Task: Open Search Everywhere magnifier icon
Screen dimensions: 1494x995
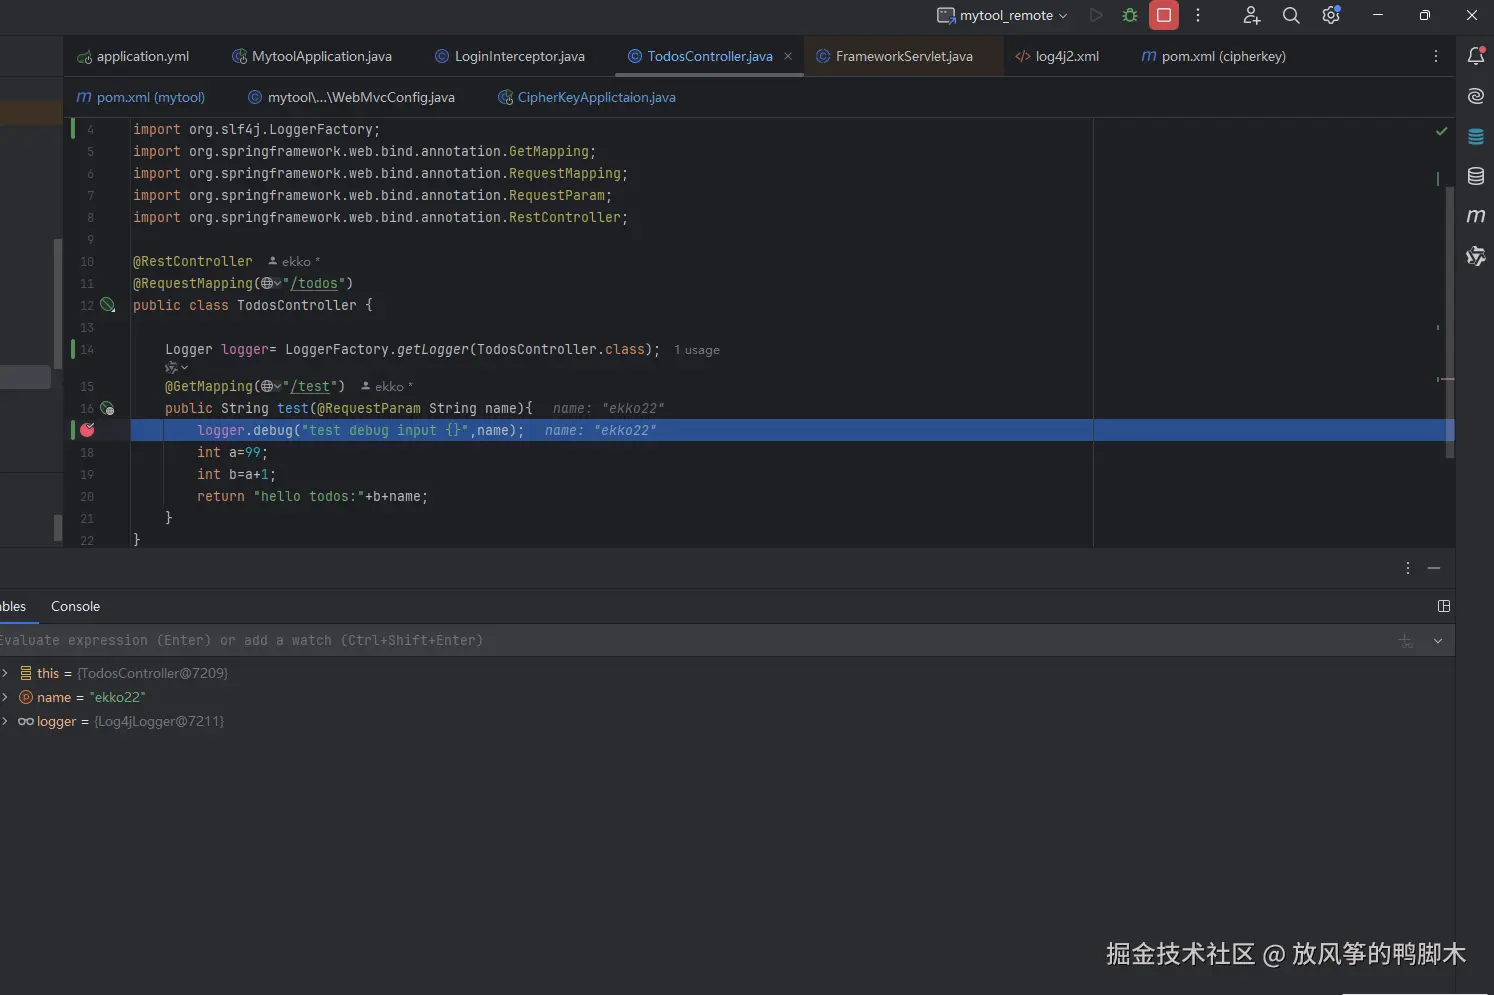Action: tap(1291, 15)
